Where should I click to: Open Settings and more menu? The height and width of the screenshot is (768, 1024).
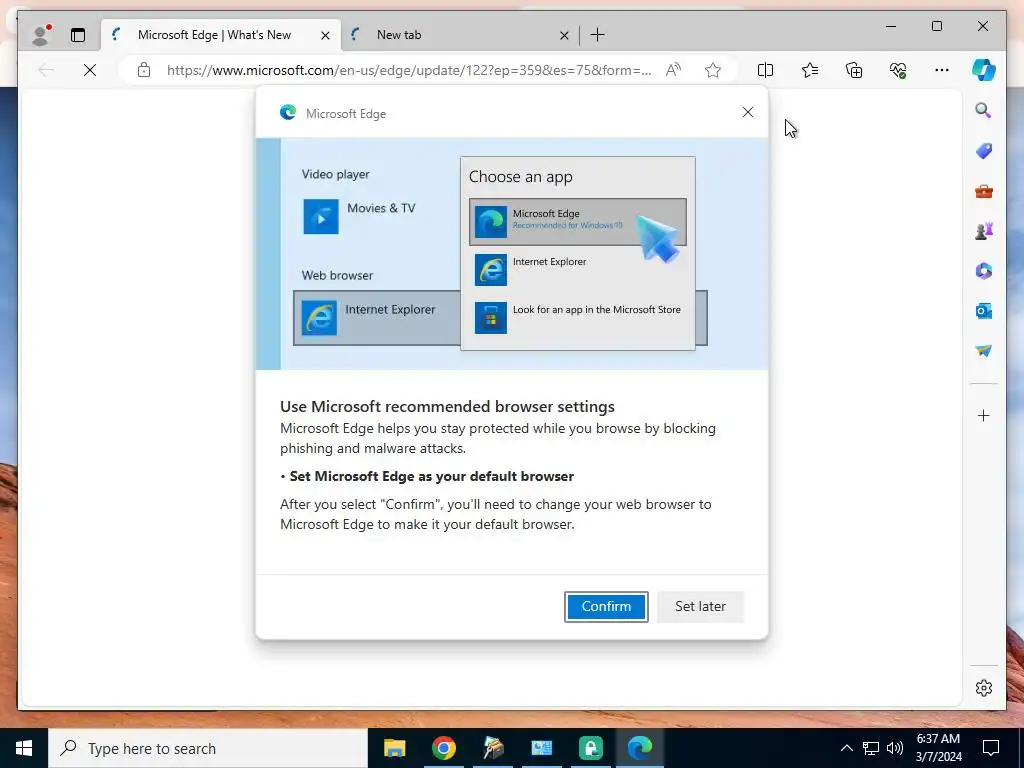942,70
